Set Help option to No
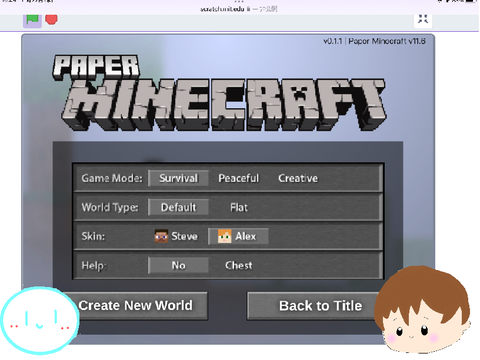 [178, 265]
